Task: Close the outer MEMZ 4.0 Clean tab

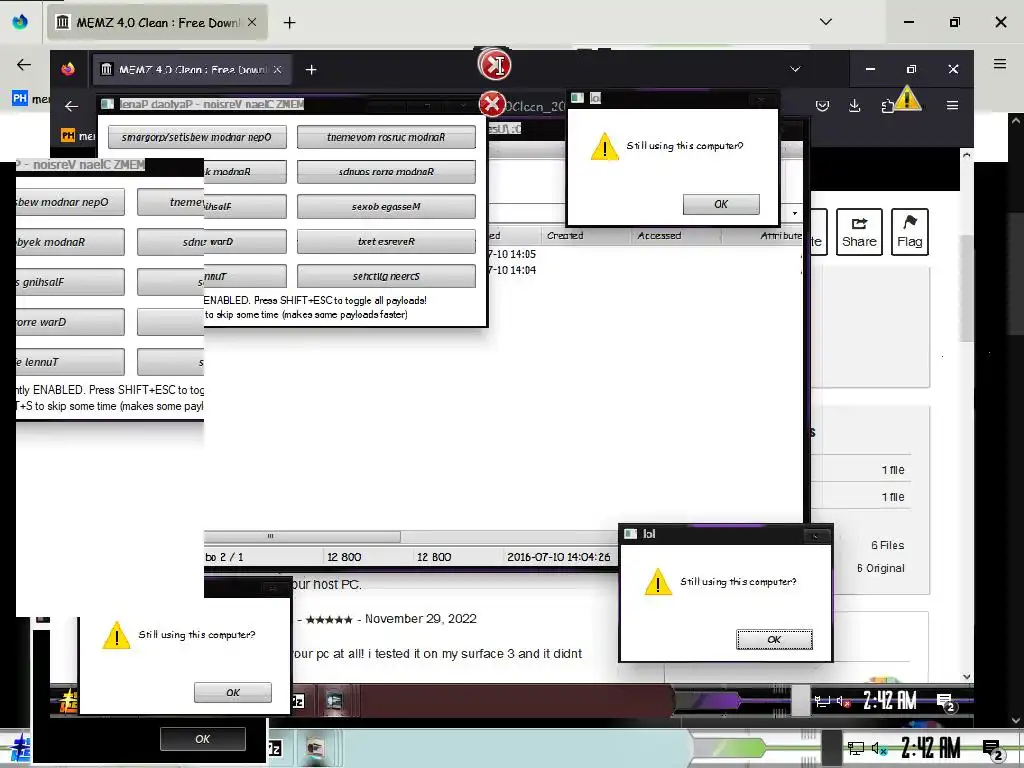Action: pos(252,22)
